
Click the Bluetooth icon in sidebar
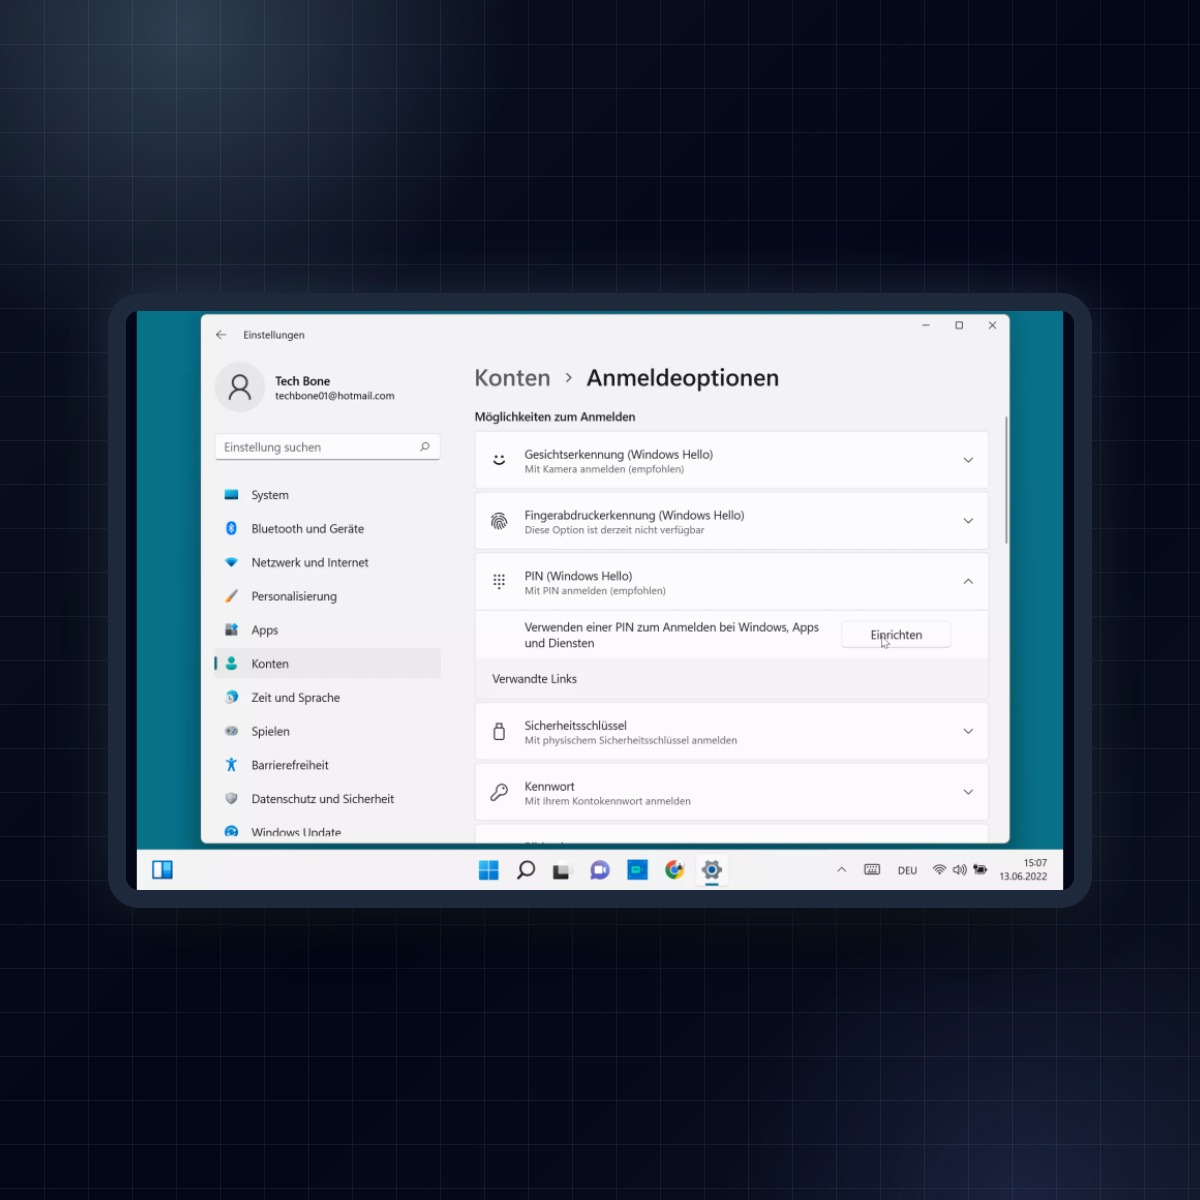[x=231, y=528]
